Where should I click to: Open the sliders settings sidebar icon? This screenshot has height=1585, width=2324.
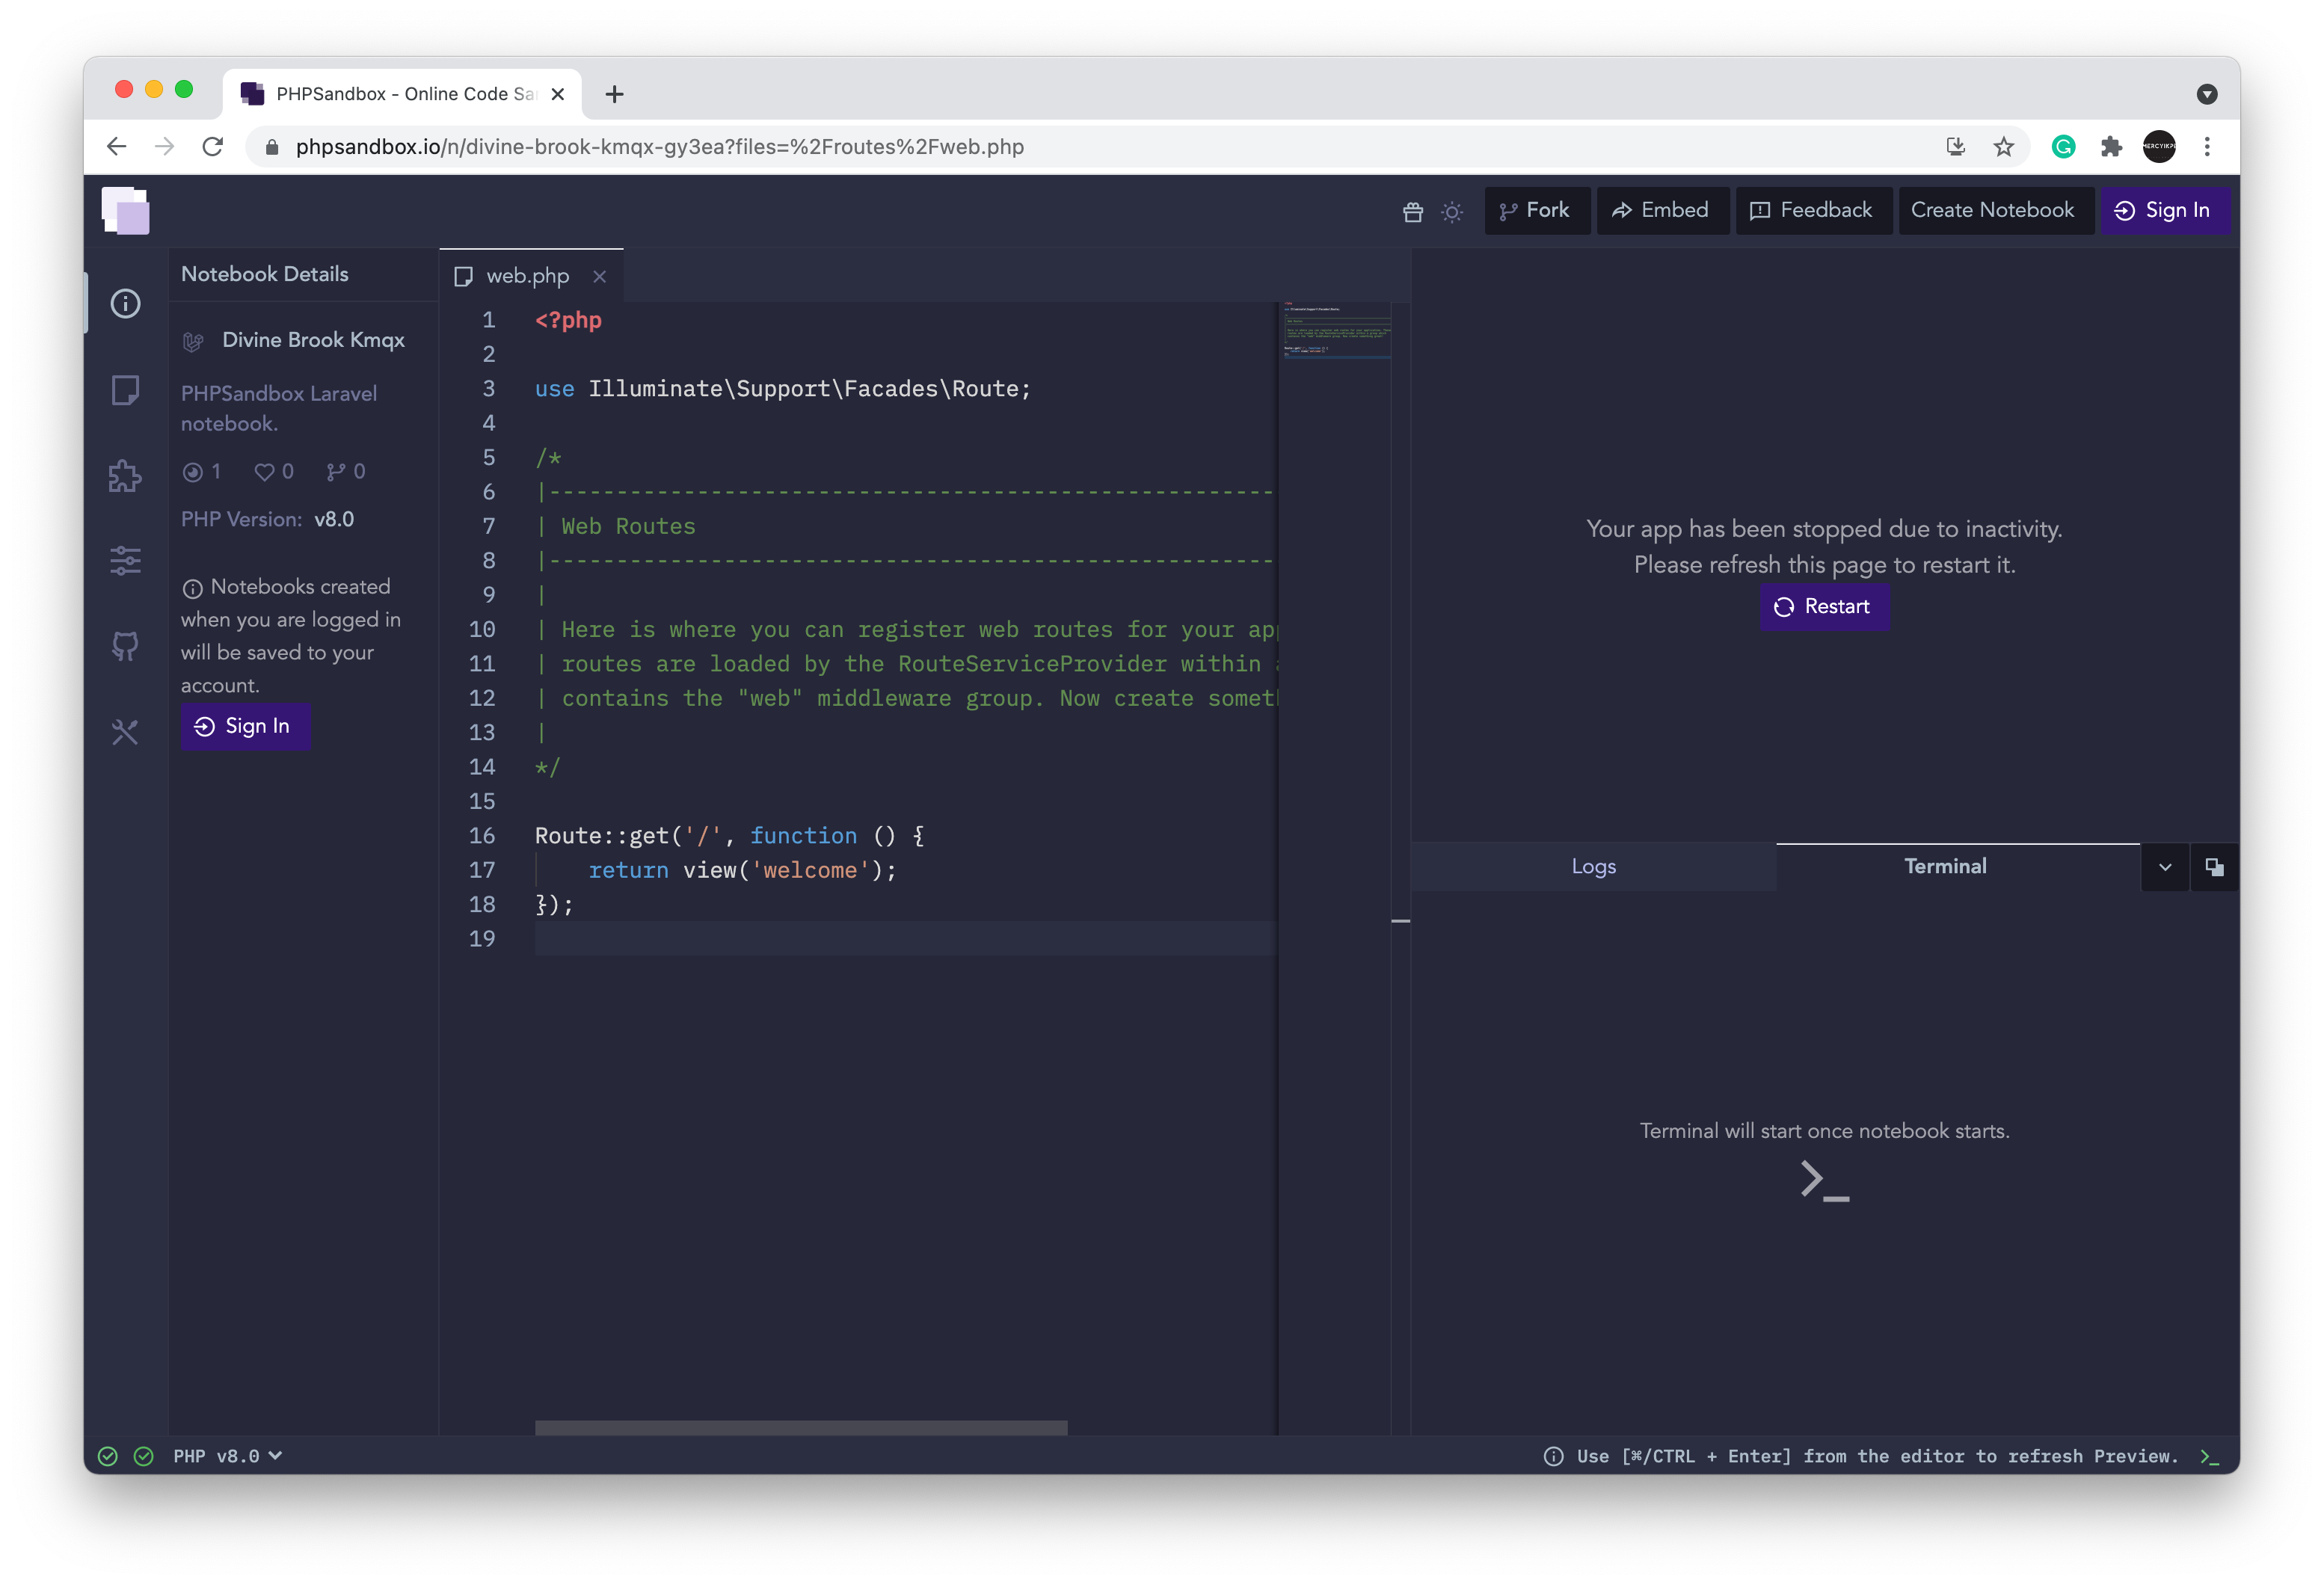pyautogui.click(x=125, y=560)
